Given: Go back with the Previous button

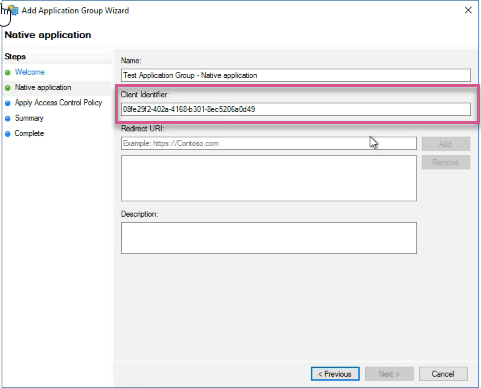Looking at the screenshot, I should point(335,374).
